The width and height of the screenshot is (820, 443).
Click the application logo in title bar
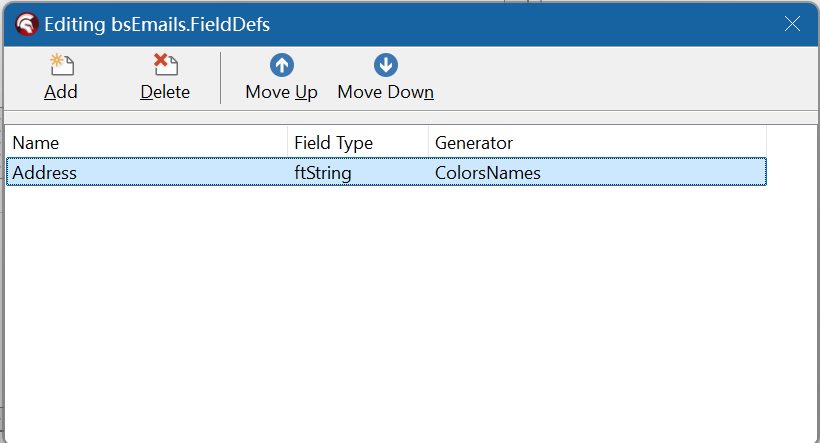[x=27, y=24]
